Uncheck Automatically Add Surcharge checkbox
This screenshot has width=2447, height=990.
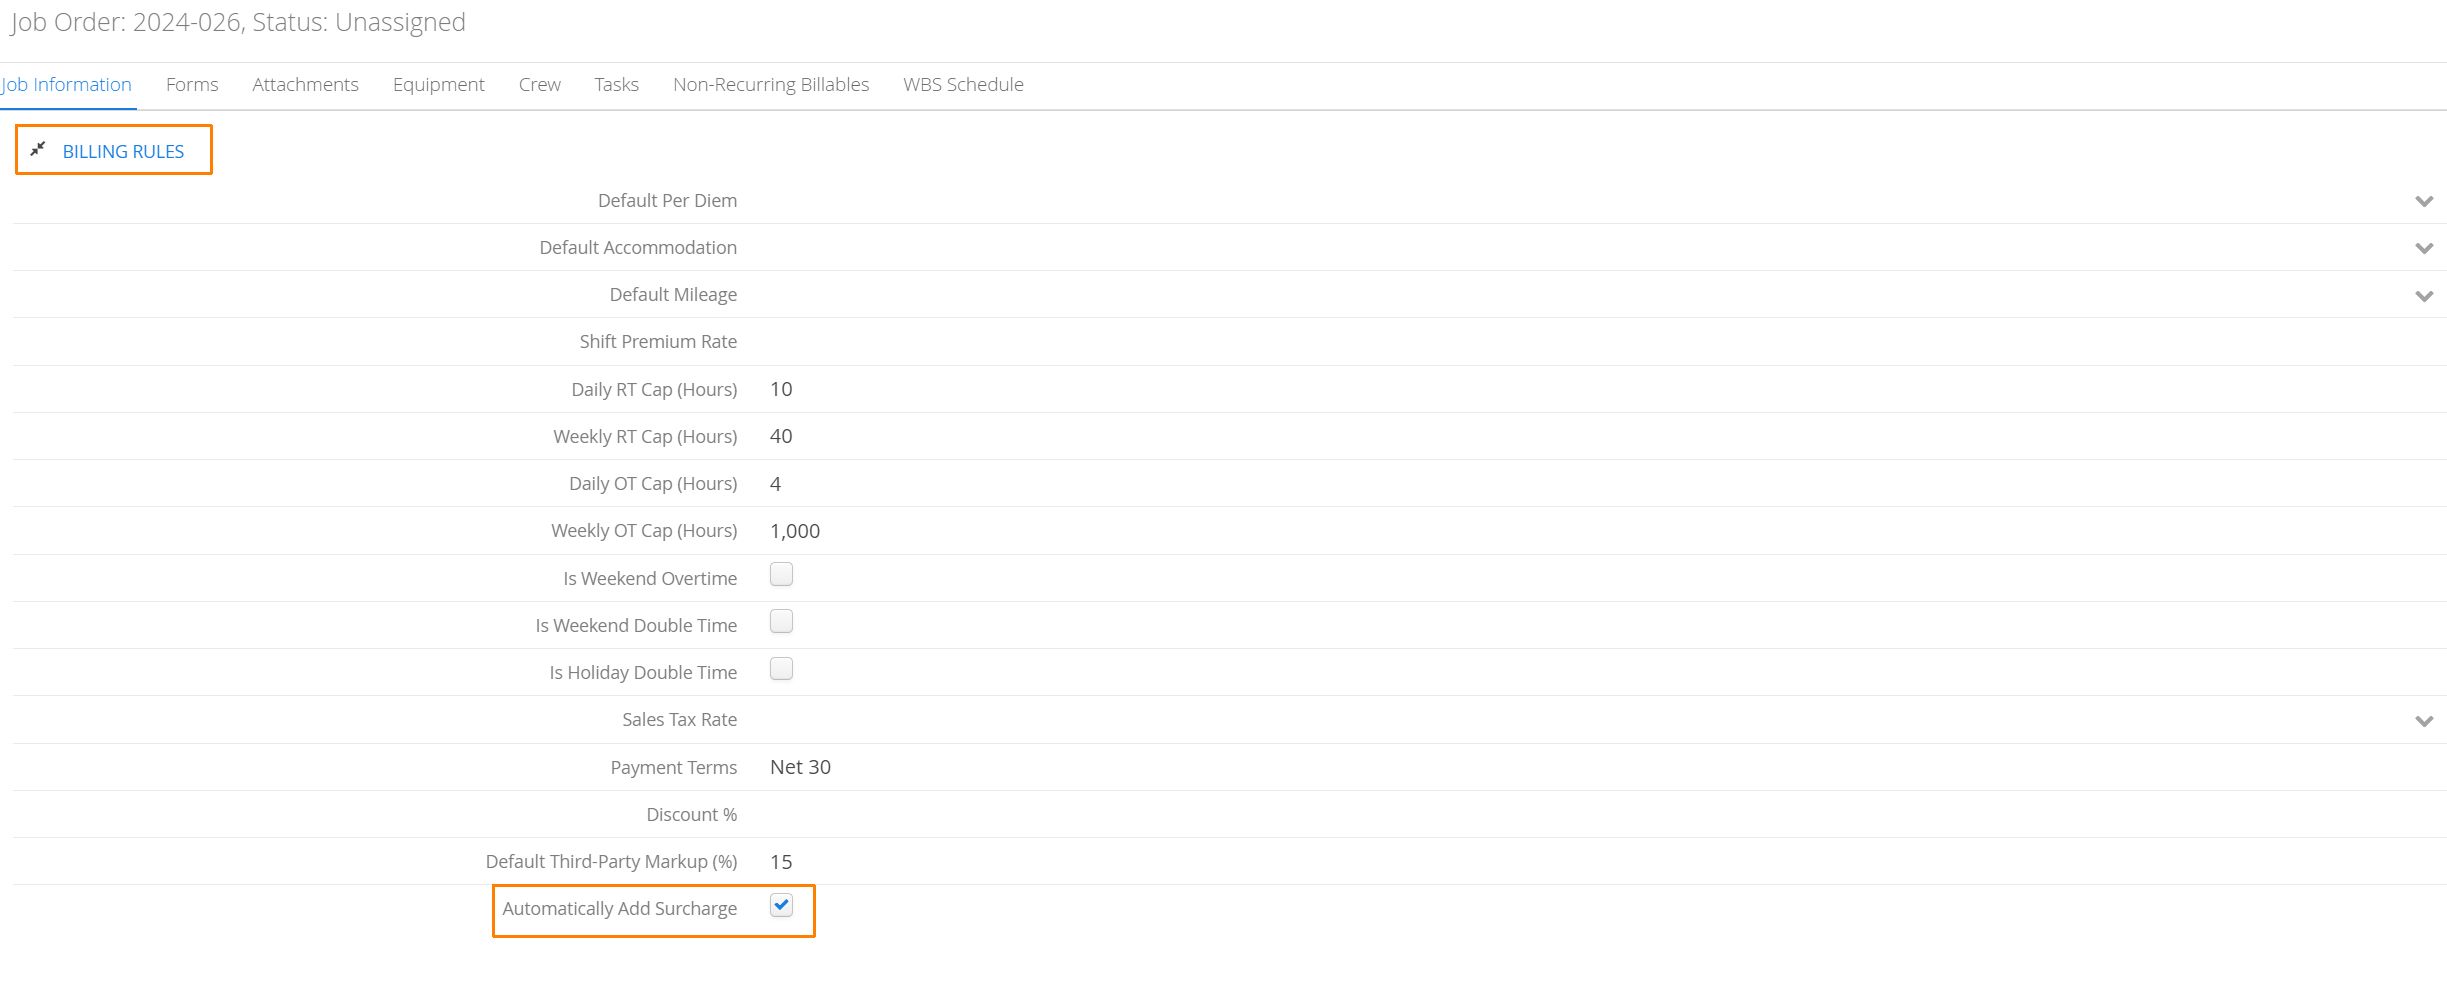point(781,905)
